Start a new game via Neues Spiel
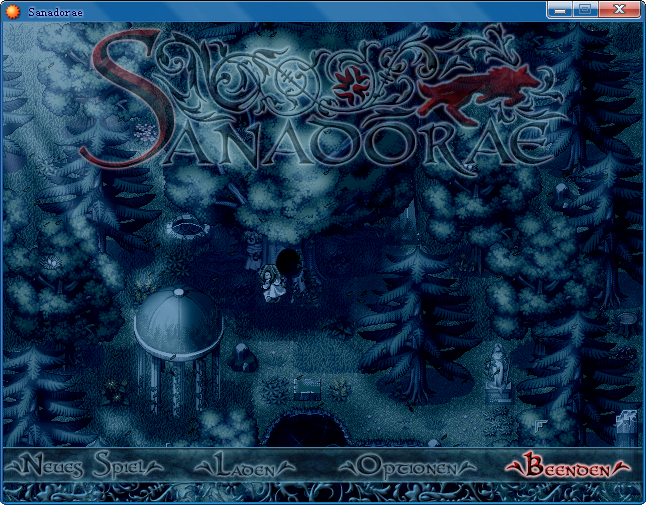 84,465
